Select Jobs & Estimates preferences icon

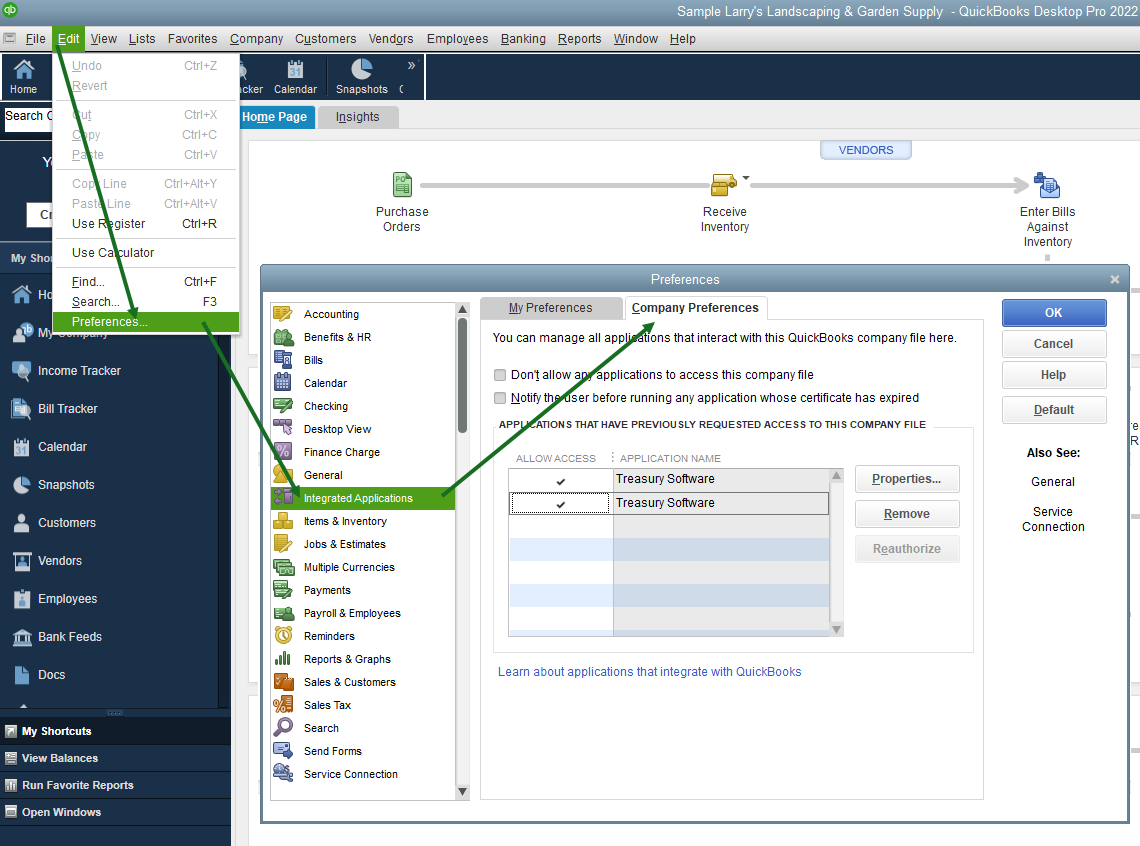(283, 544)
